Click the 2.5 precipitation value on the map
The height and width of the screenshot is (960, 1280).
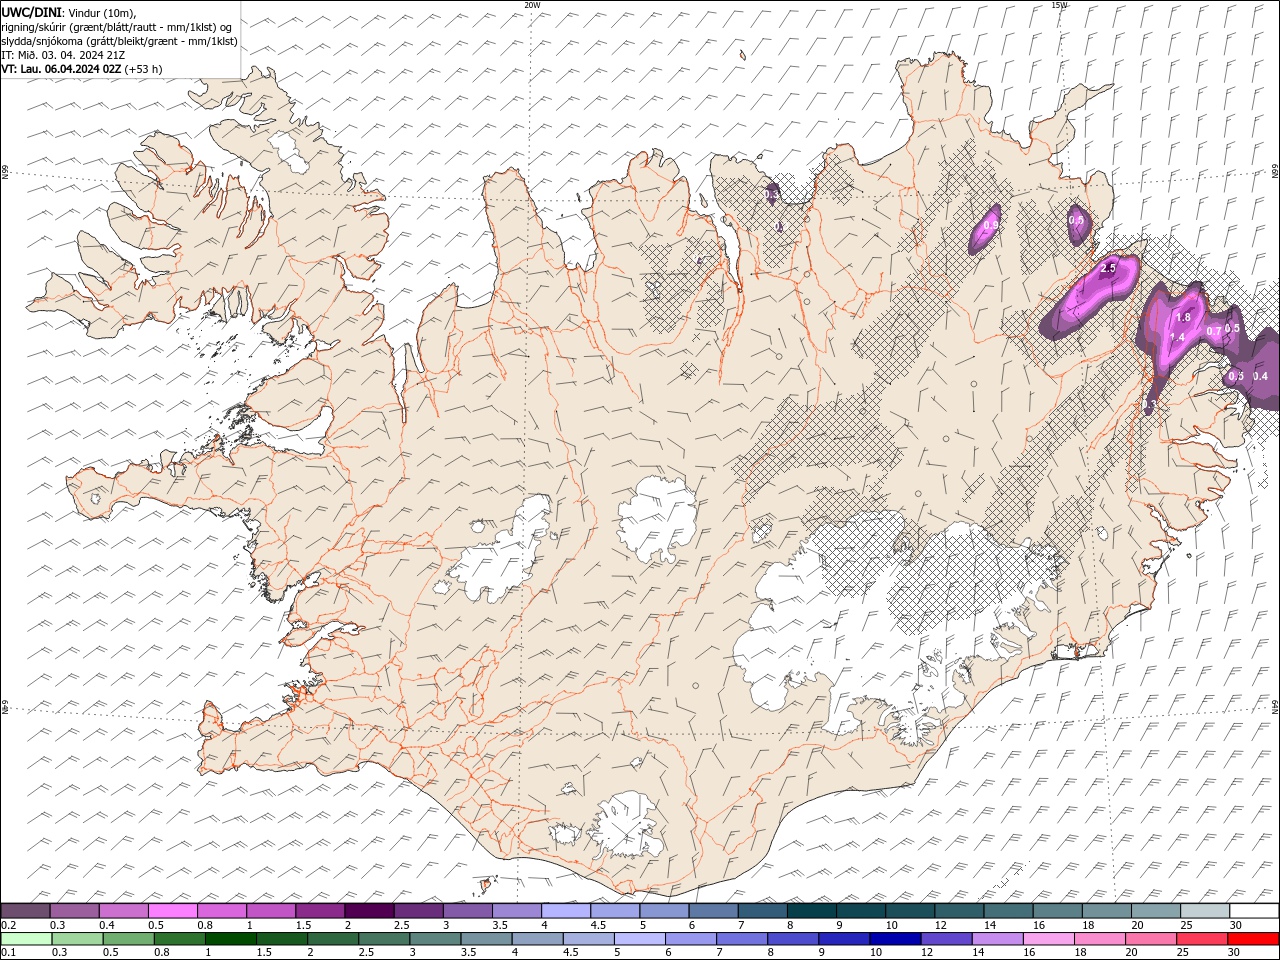(1108, 269)
